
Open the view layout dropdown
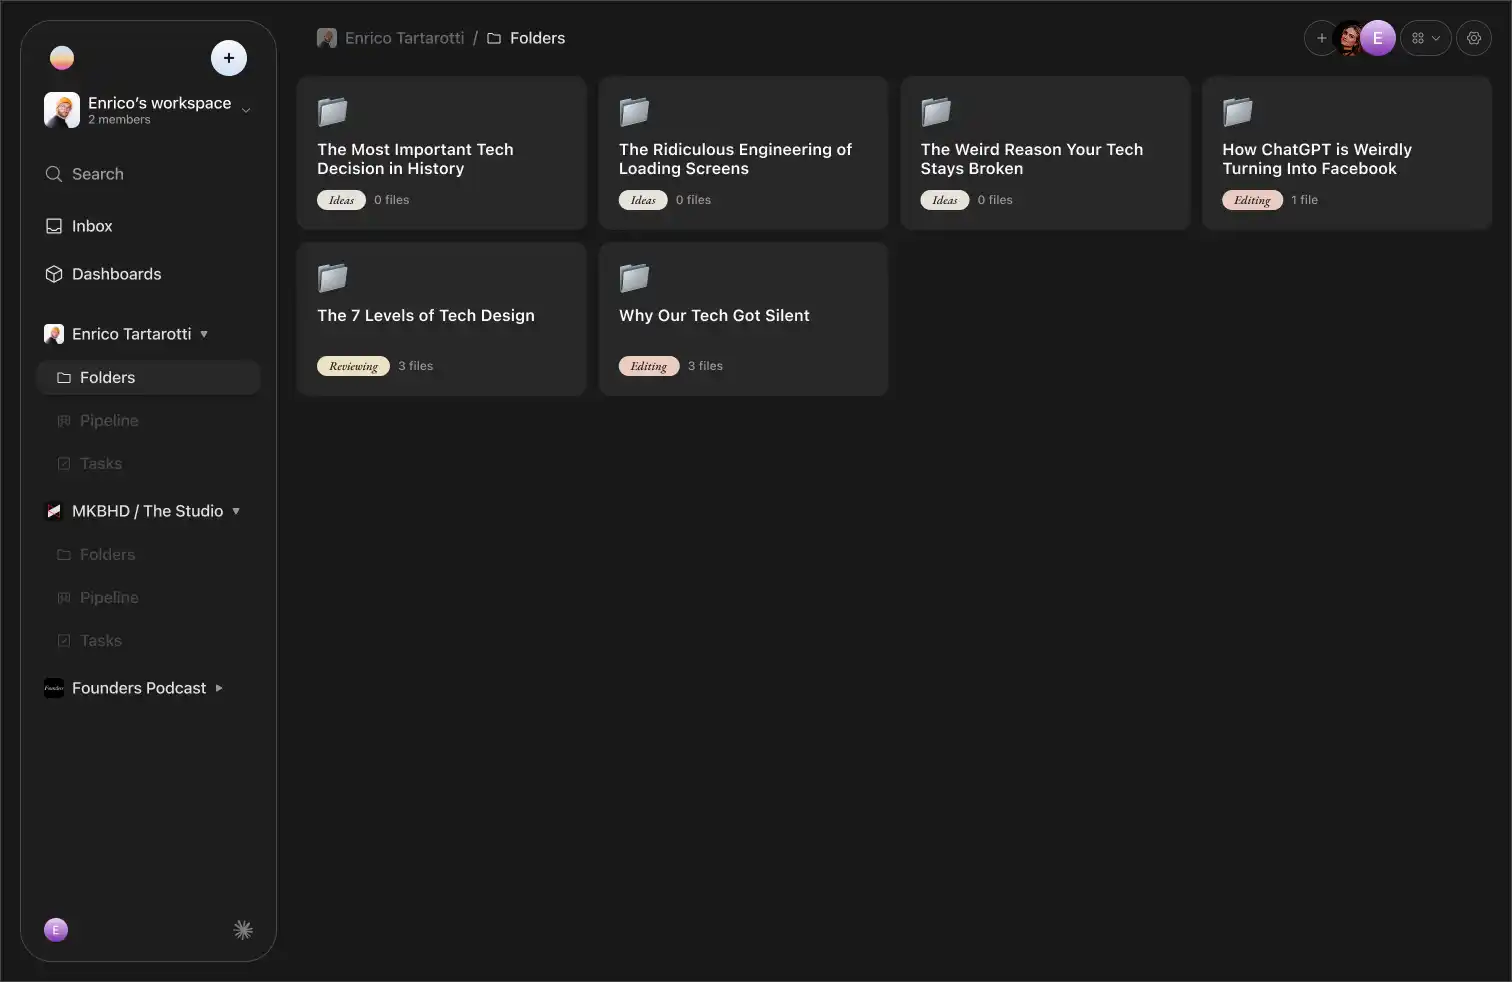tap(1425, 38)
